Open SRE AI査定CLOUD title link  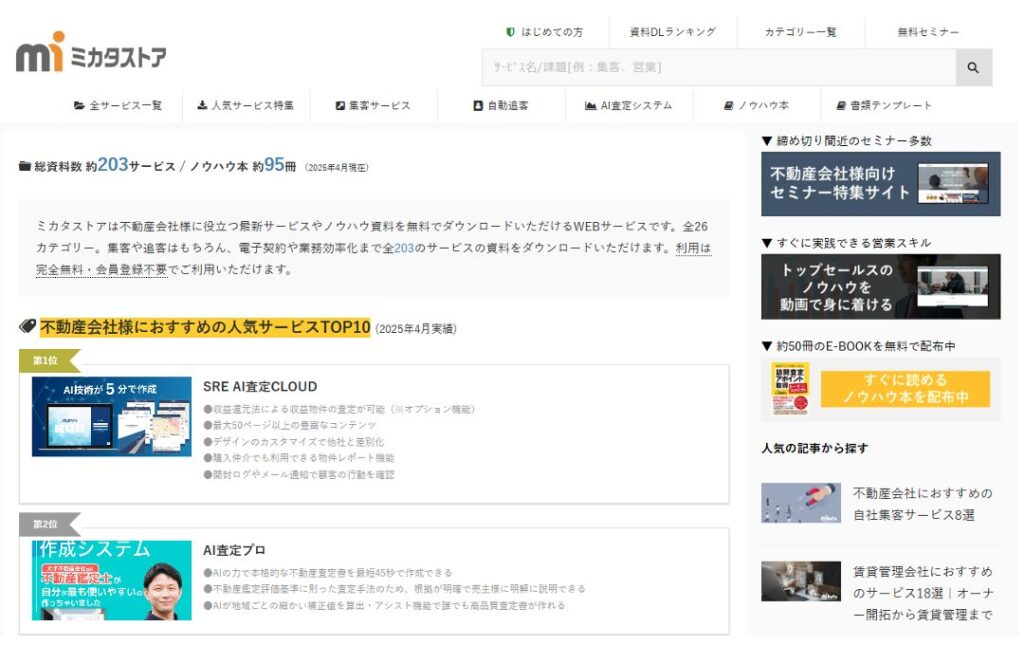point(260,386)
